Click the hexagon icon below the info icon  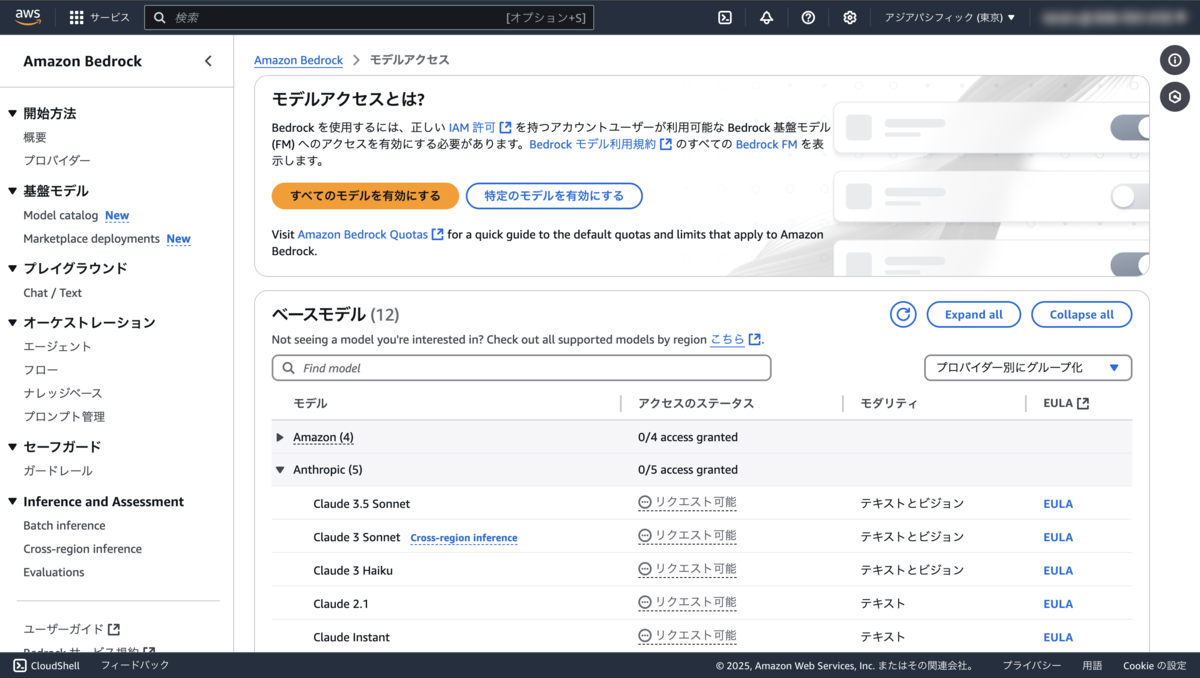[1175, 97]
